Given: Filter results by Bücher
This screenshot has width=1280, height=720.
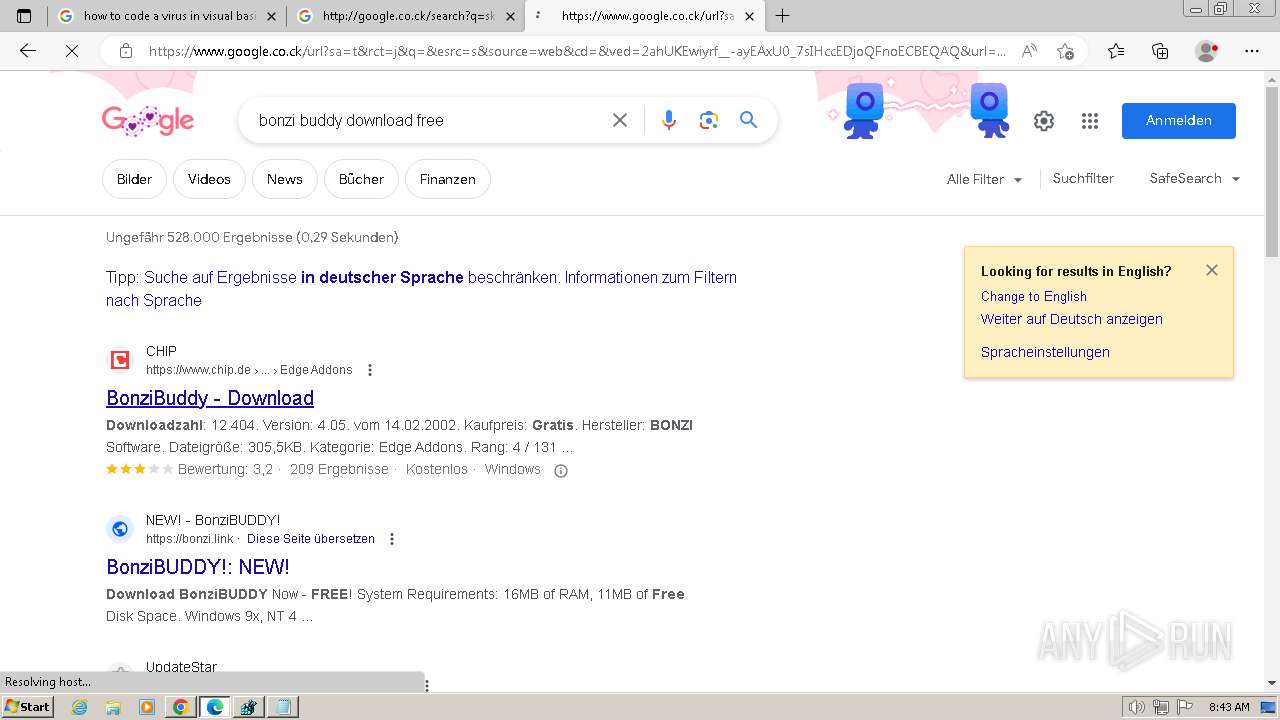Looking at the screenshot, I should [x=361, y=179].
